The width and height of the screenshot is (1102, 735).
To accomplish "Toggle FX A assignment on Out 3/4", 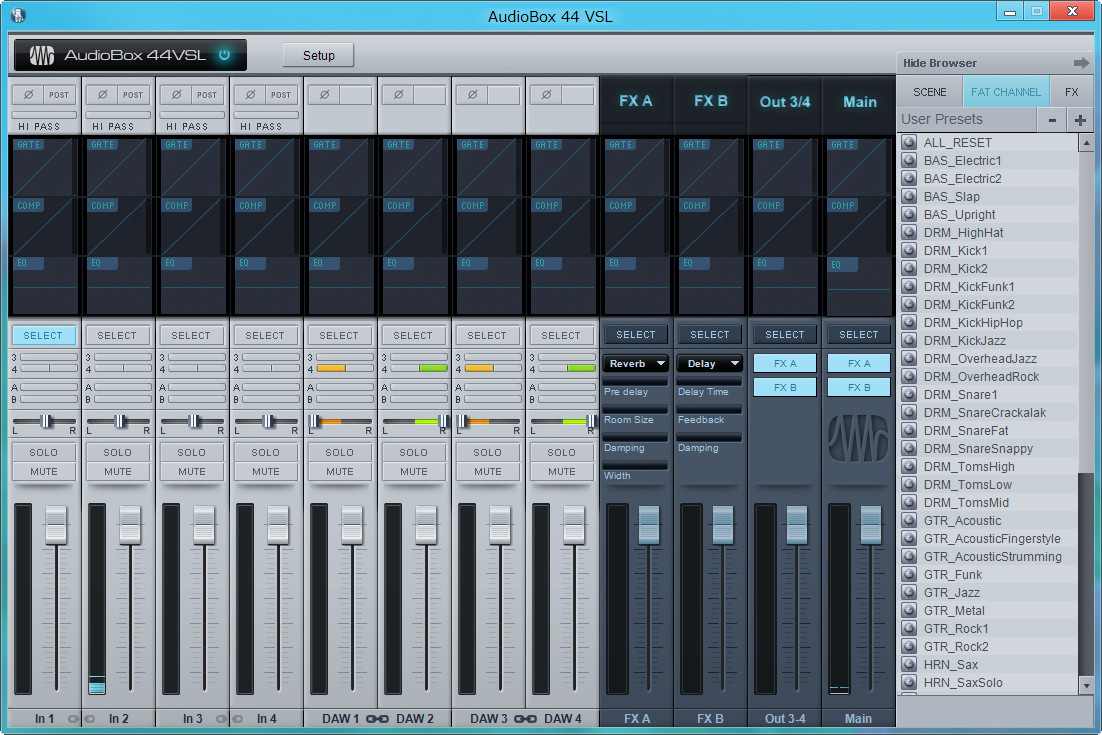I will click(x=785, y=363).
